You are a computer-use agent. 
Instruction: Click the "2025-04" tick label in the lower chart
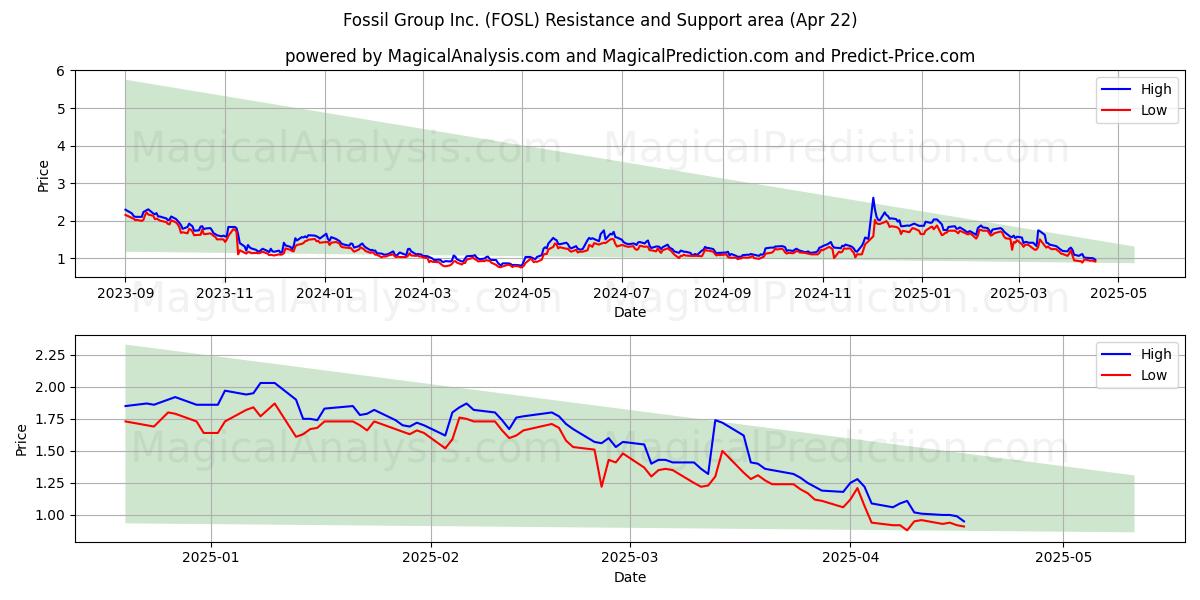[851, 557]
